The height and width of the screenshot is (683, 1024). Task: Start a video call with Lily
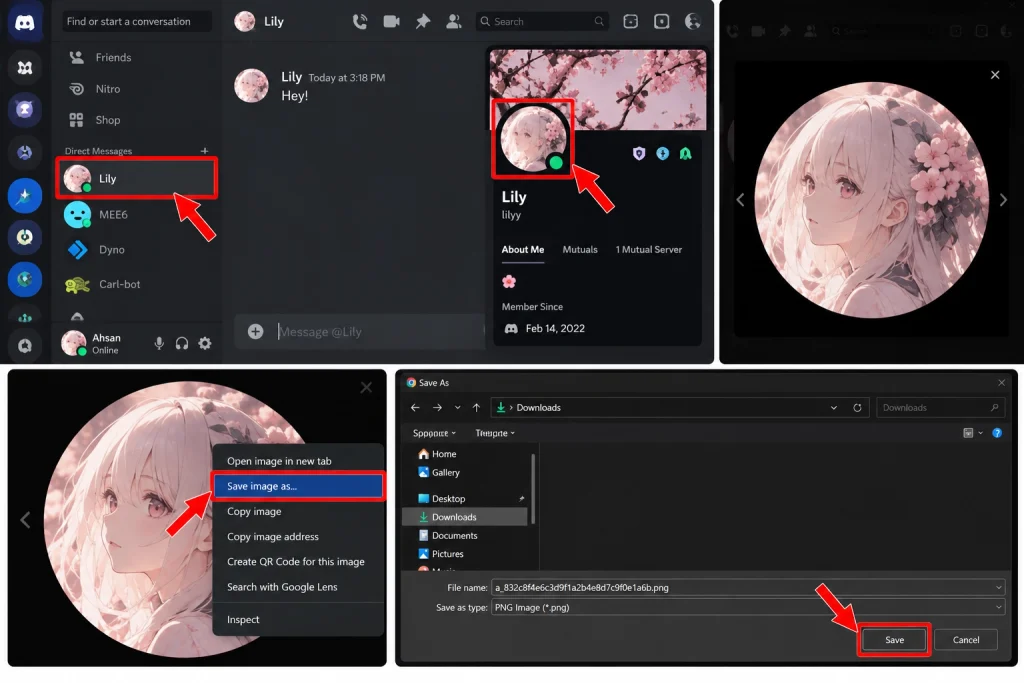pyautogui.click(x=391, y=22)
